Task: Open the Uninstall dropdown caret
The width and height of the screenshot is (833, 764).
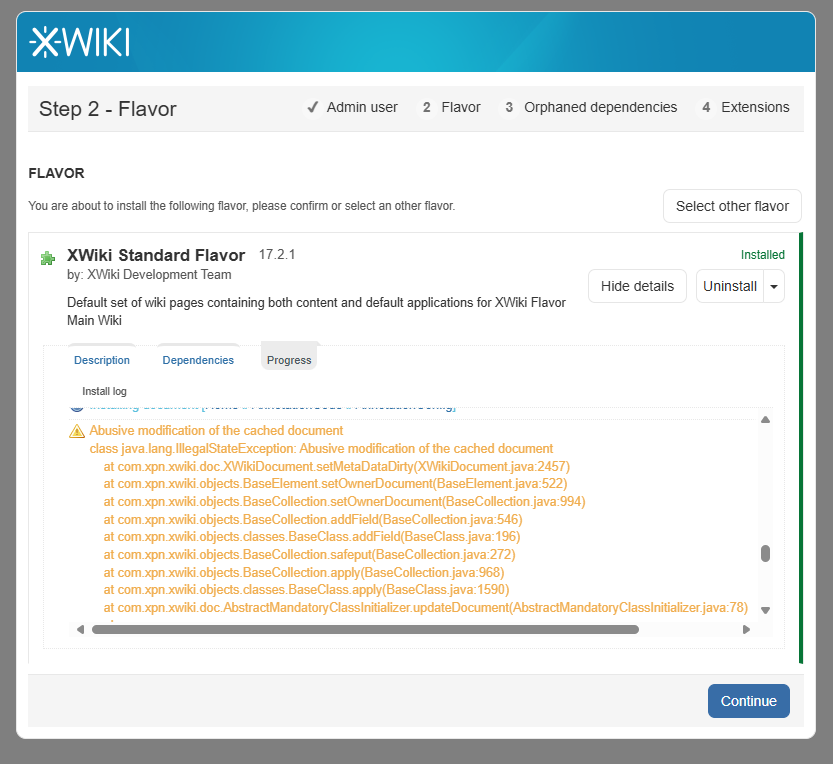Action: click(x=774, y=286)
